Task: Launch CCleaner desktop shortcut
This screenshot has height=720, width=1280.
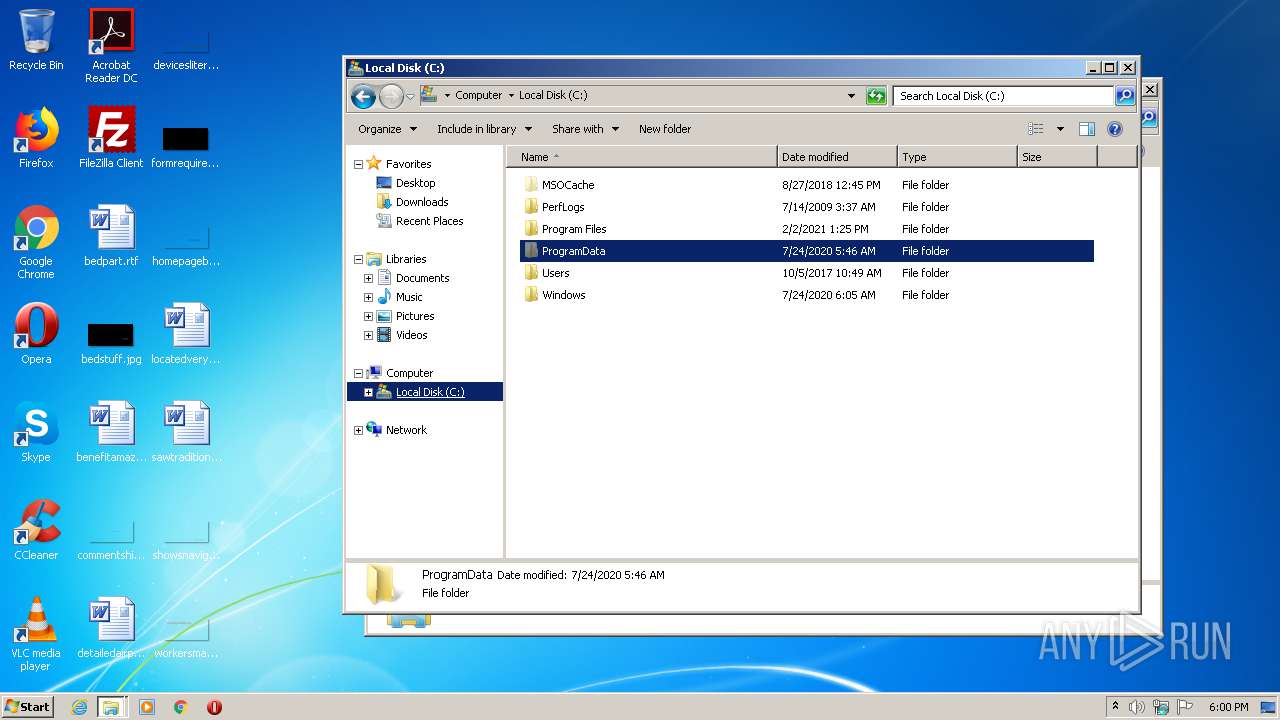Action: 36,530
